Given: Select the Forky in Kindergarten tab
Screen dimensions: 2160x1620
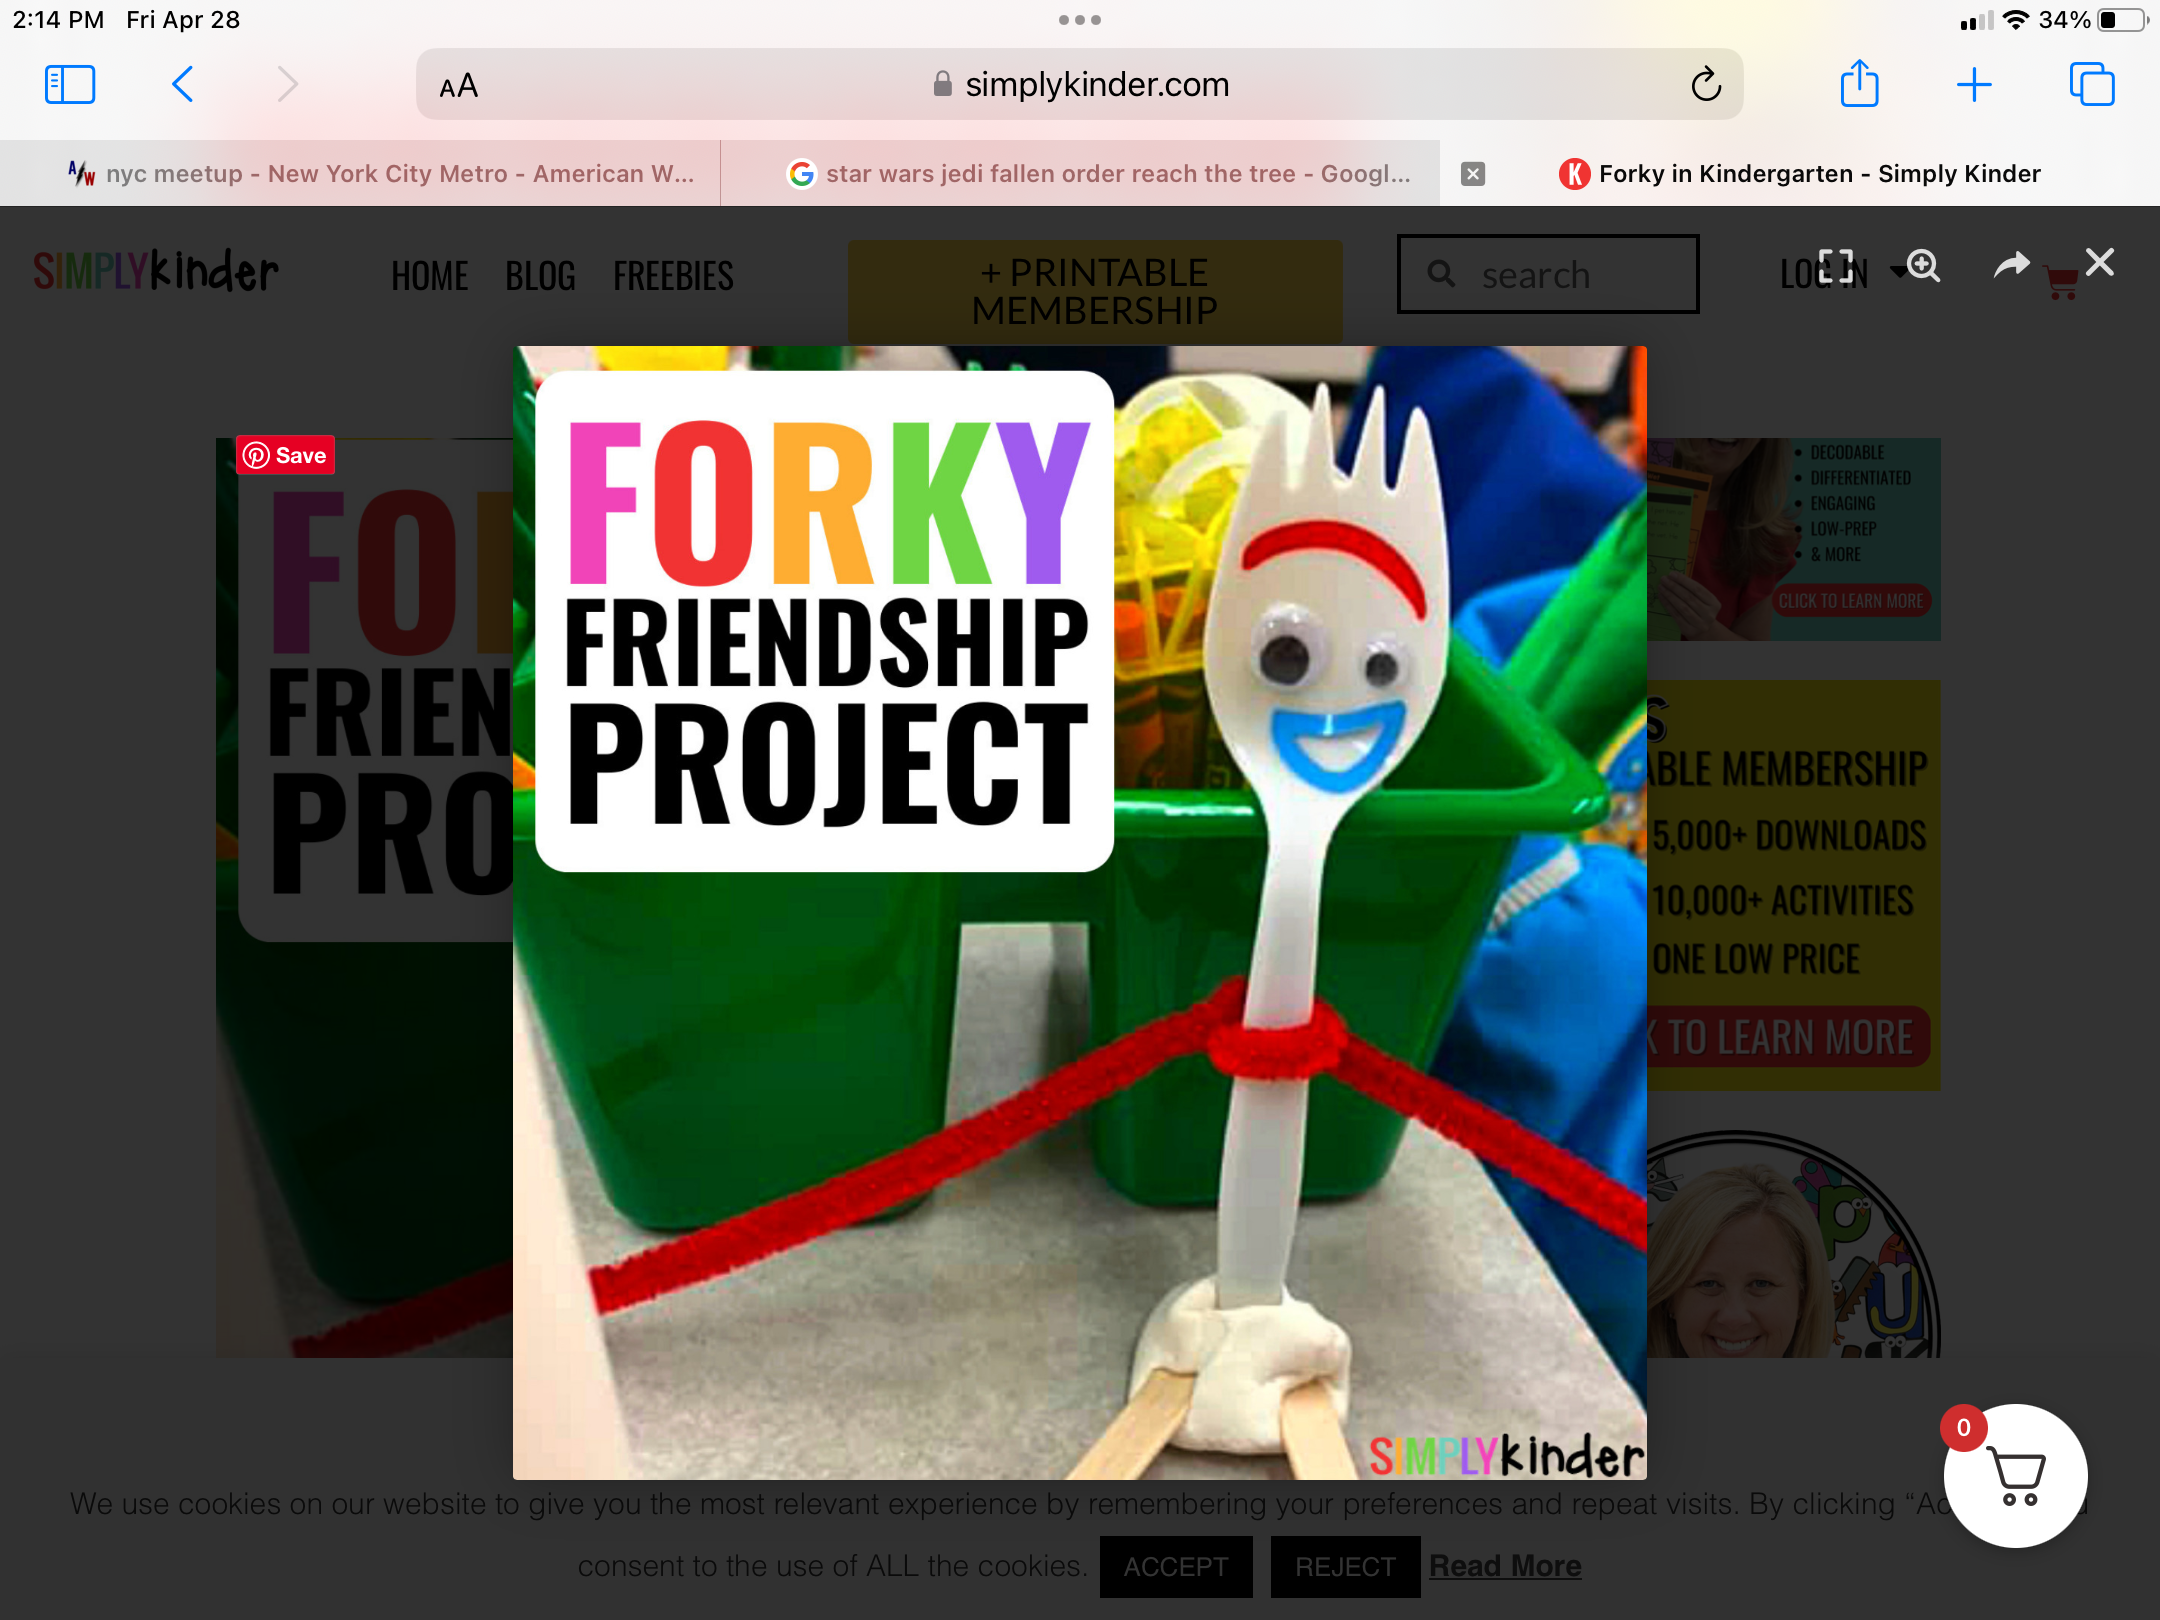Looking at the screenshot, I should click(1800, 174).
